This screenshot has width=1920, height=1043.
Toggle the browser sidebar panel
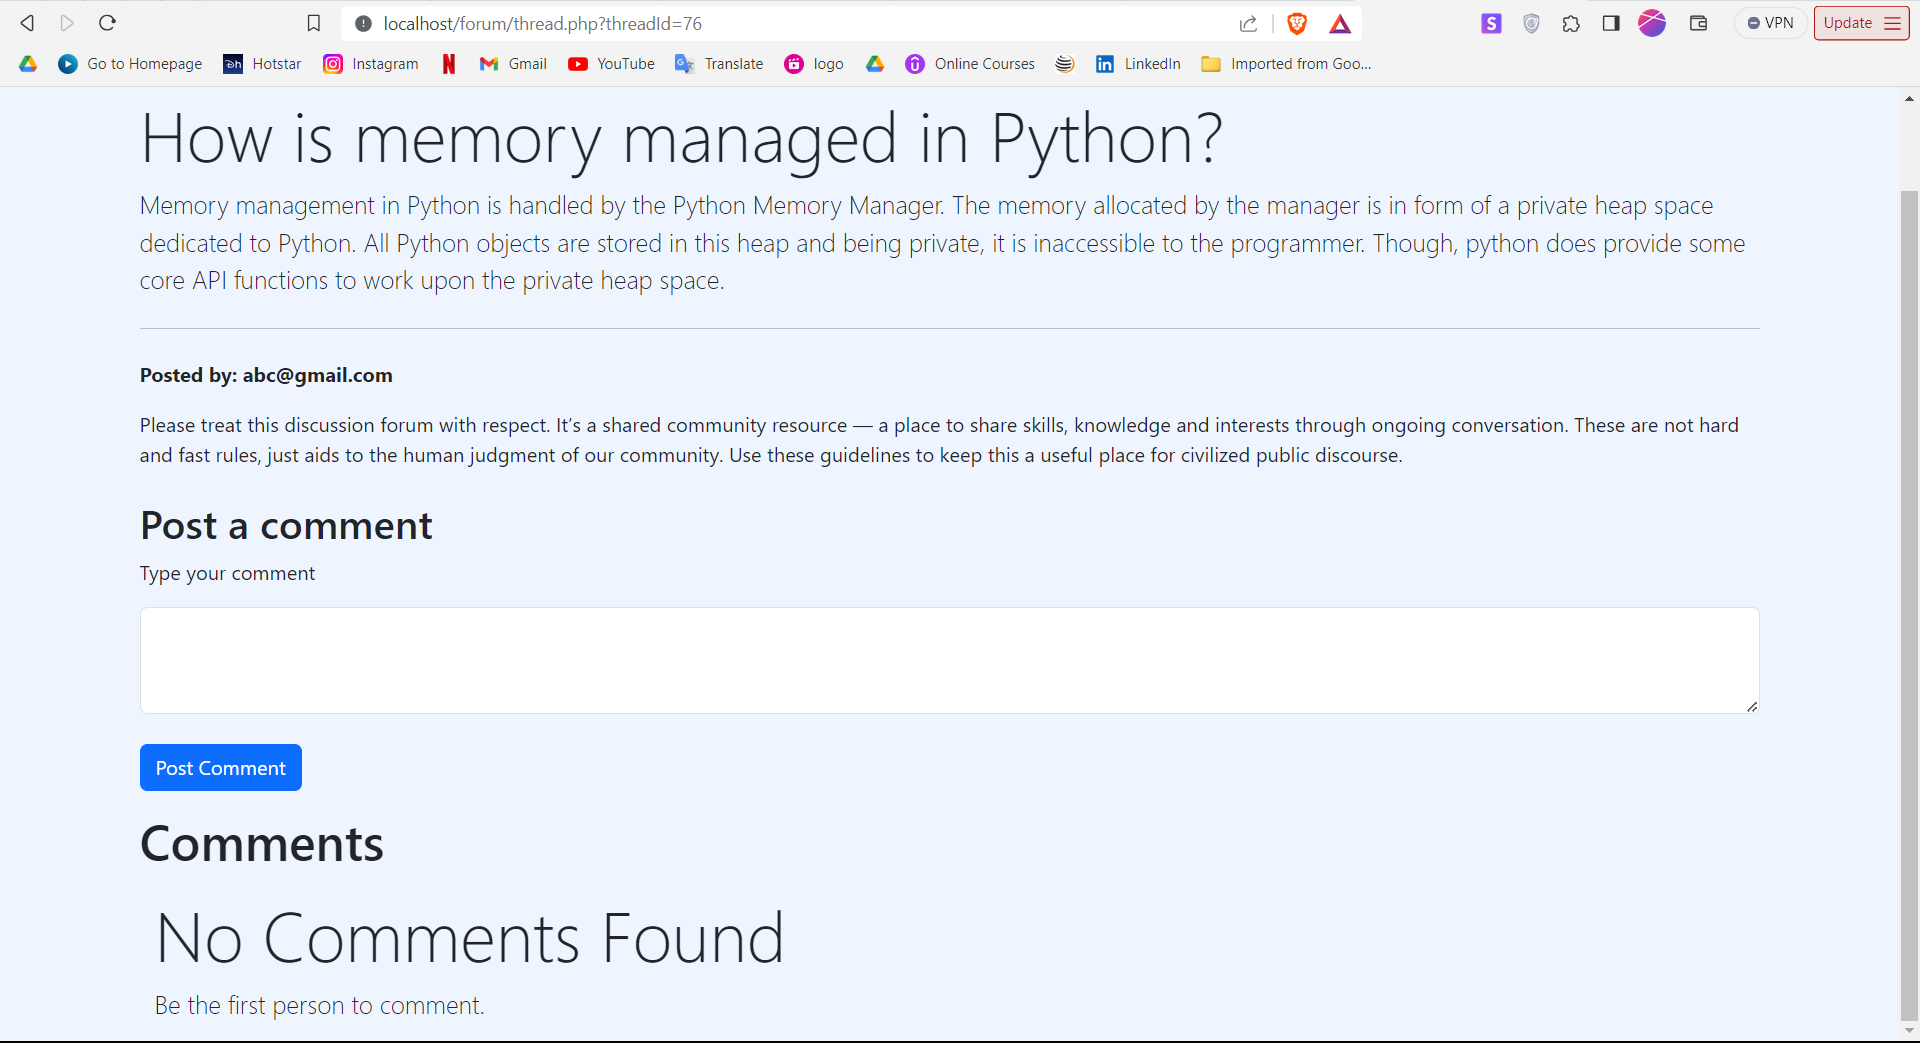click(1611, 23)
